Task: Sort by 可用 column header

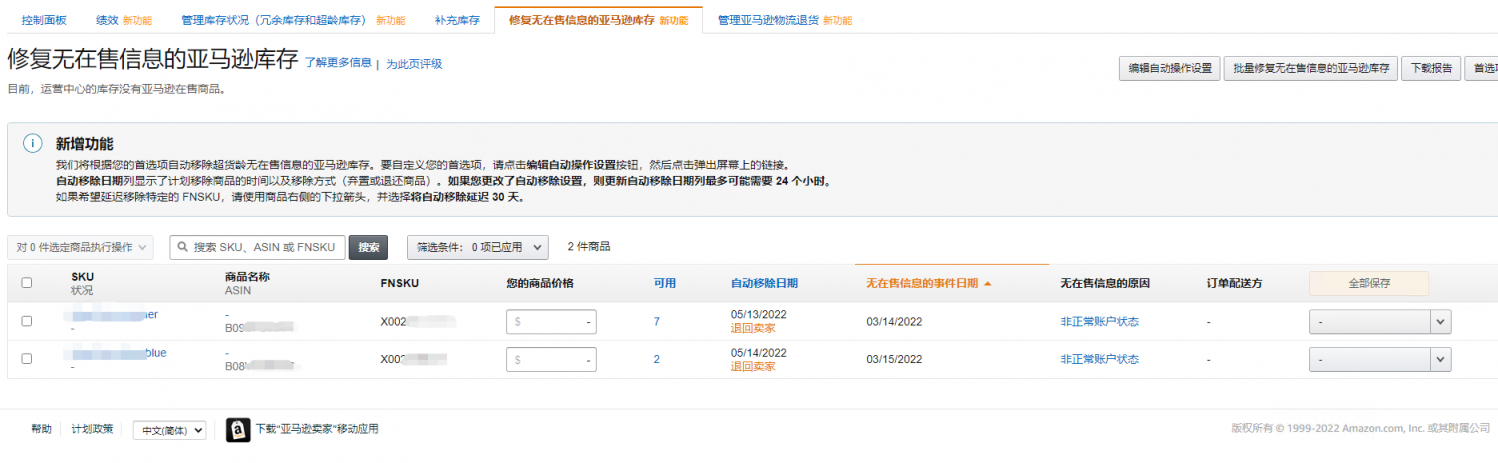Action: pyautogui.click(x=665, y=283)
